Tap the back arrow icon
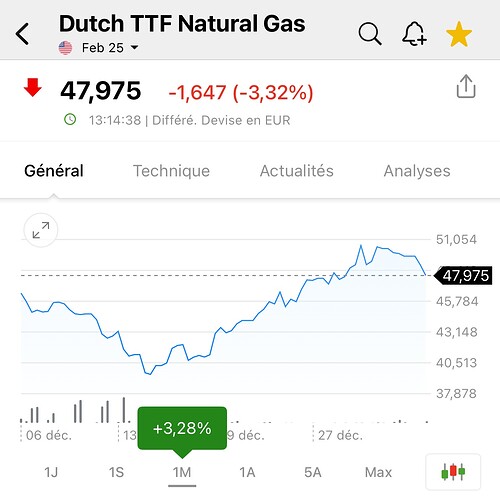Image resolution: width=500 pixels, height=500 pixels. (x=23, y=34)
